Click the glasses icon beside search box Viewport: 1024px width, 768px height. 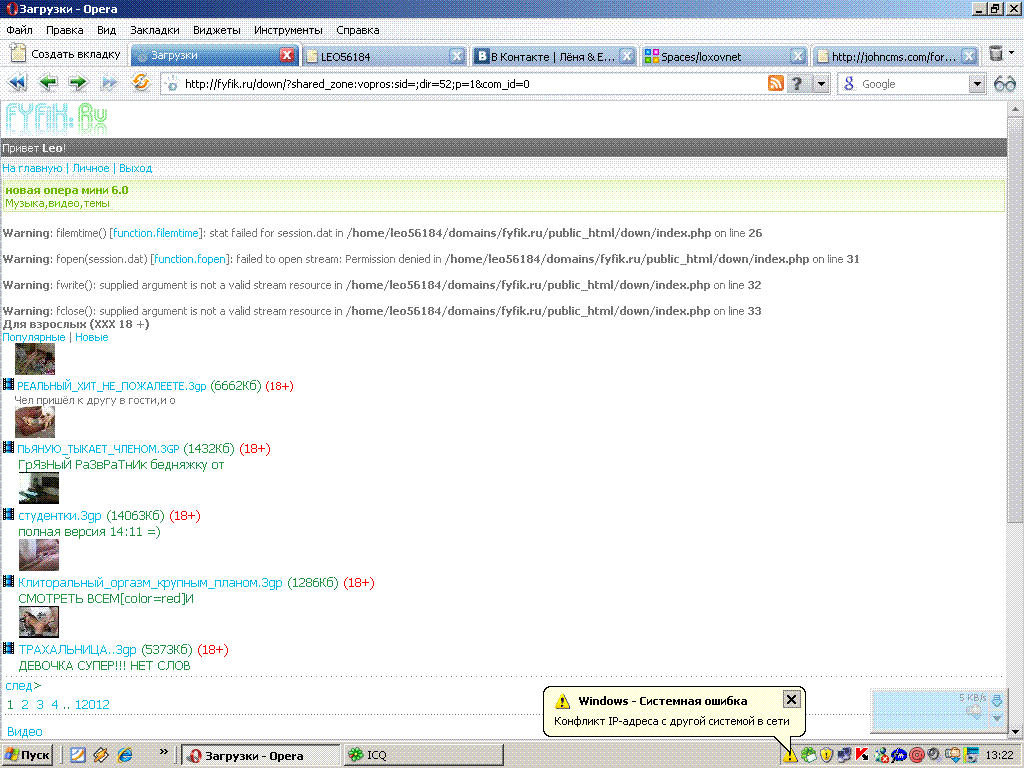point(1004,84)
